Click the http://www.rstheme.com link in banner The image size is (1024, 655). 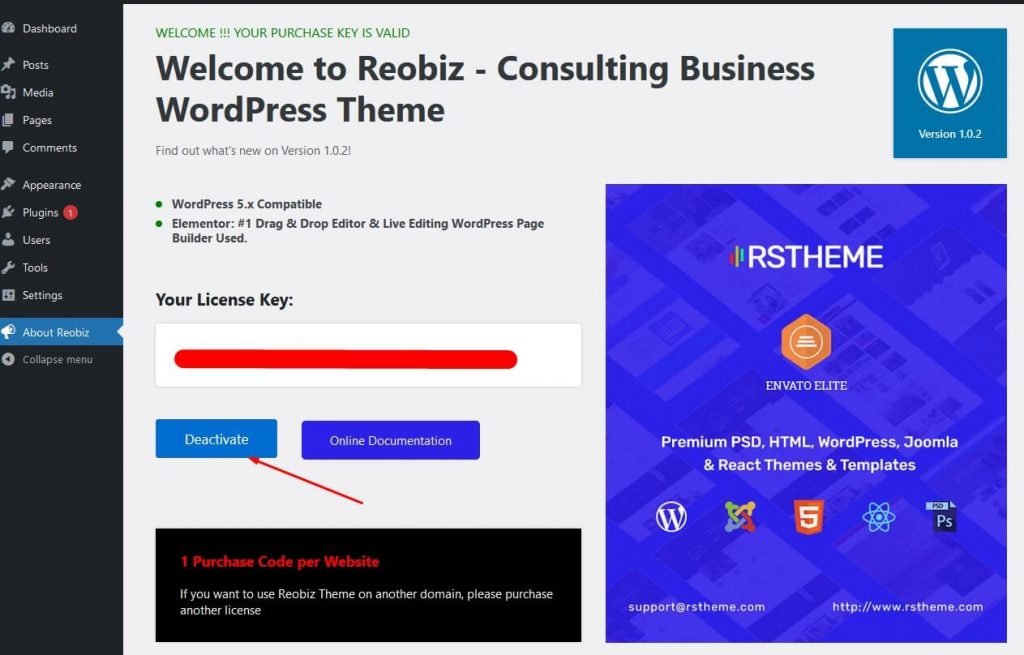click(907, 607)
